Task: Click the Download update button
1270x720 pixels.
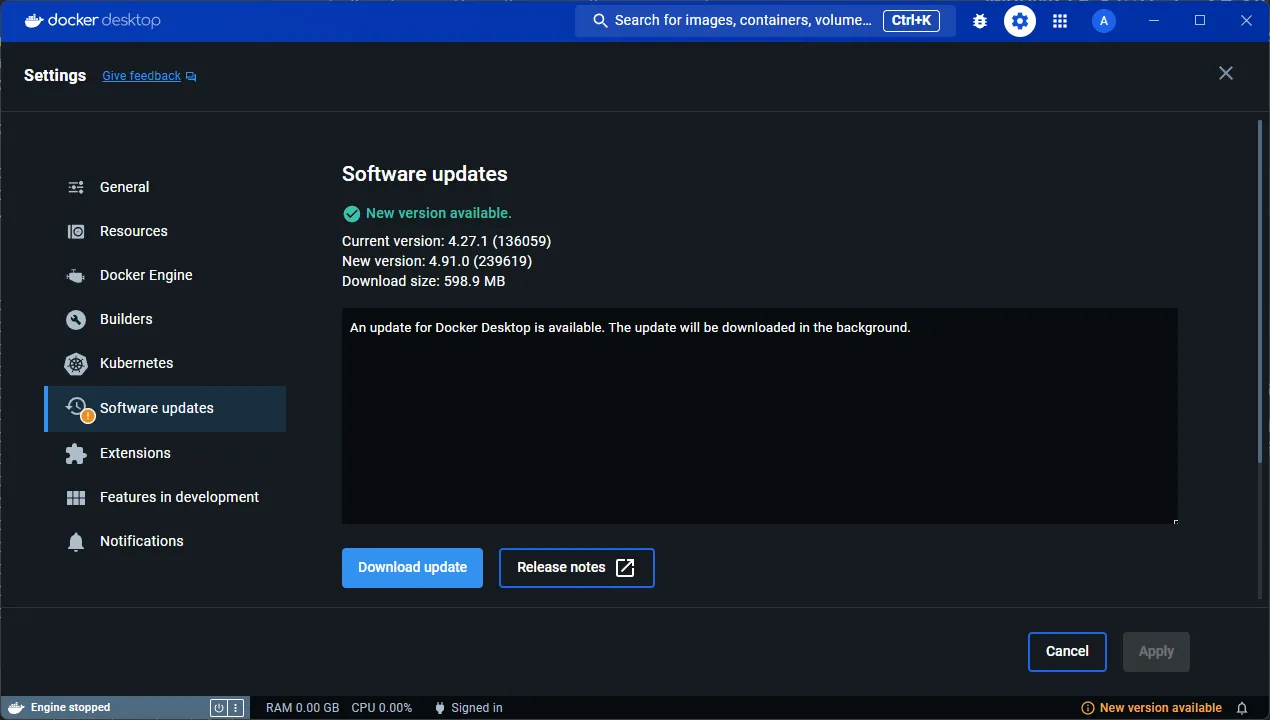Action: pos(412,567)
